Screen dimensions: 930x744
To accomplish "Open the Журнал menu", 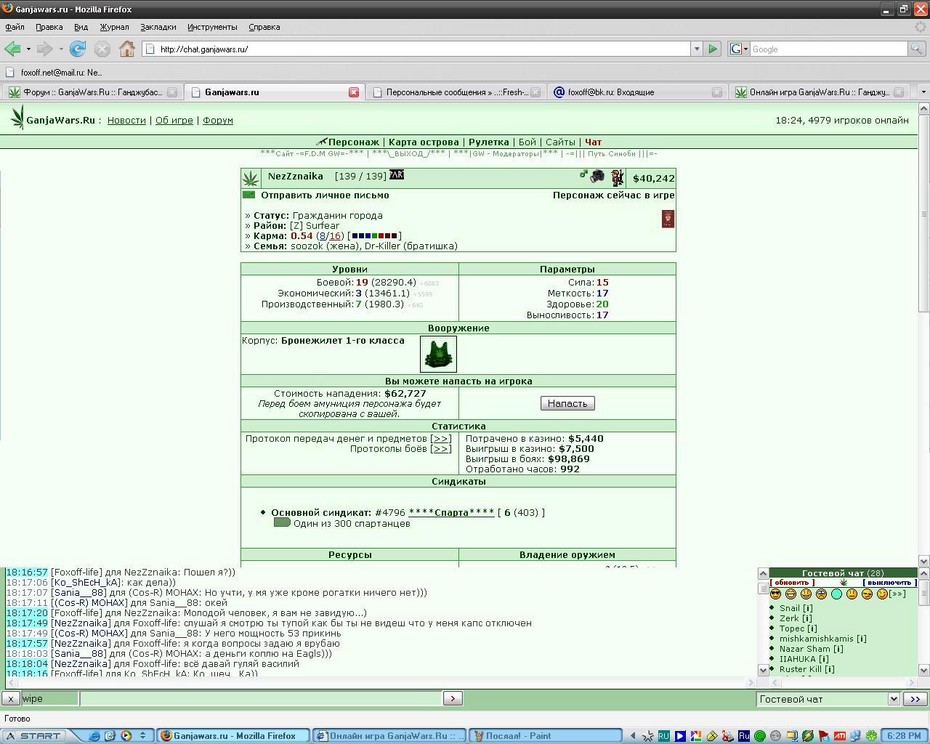I will [114, 27].
